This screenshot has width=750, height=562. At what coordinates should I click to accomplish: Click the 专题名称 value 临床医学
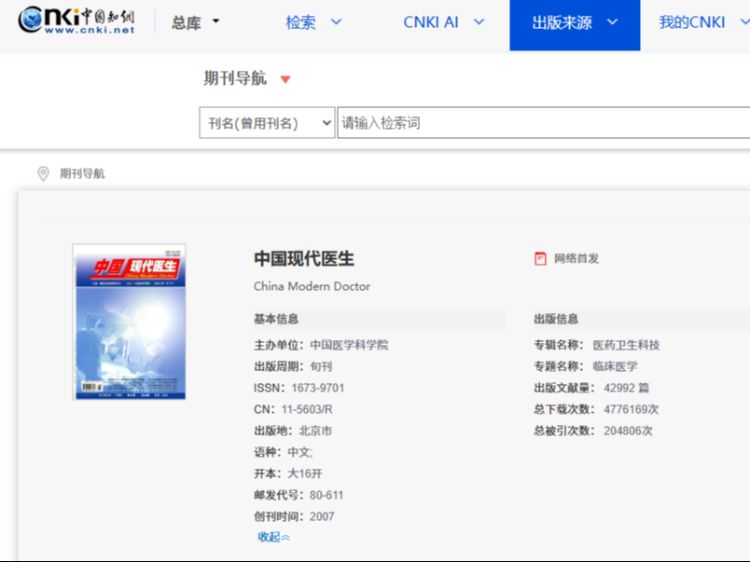(615, 366)
